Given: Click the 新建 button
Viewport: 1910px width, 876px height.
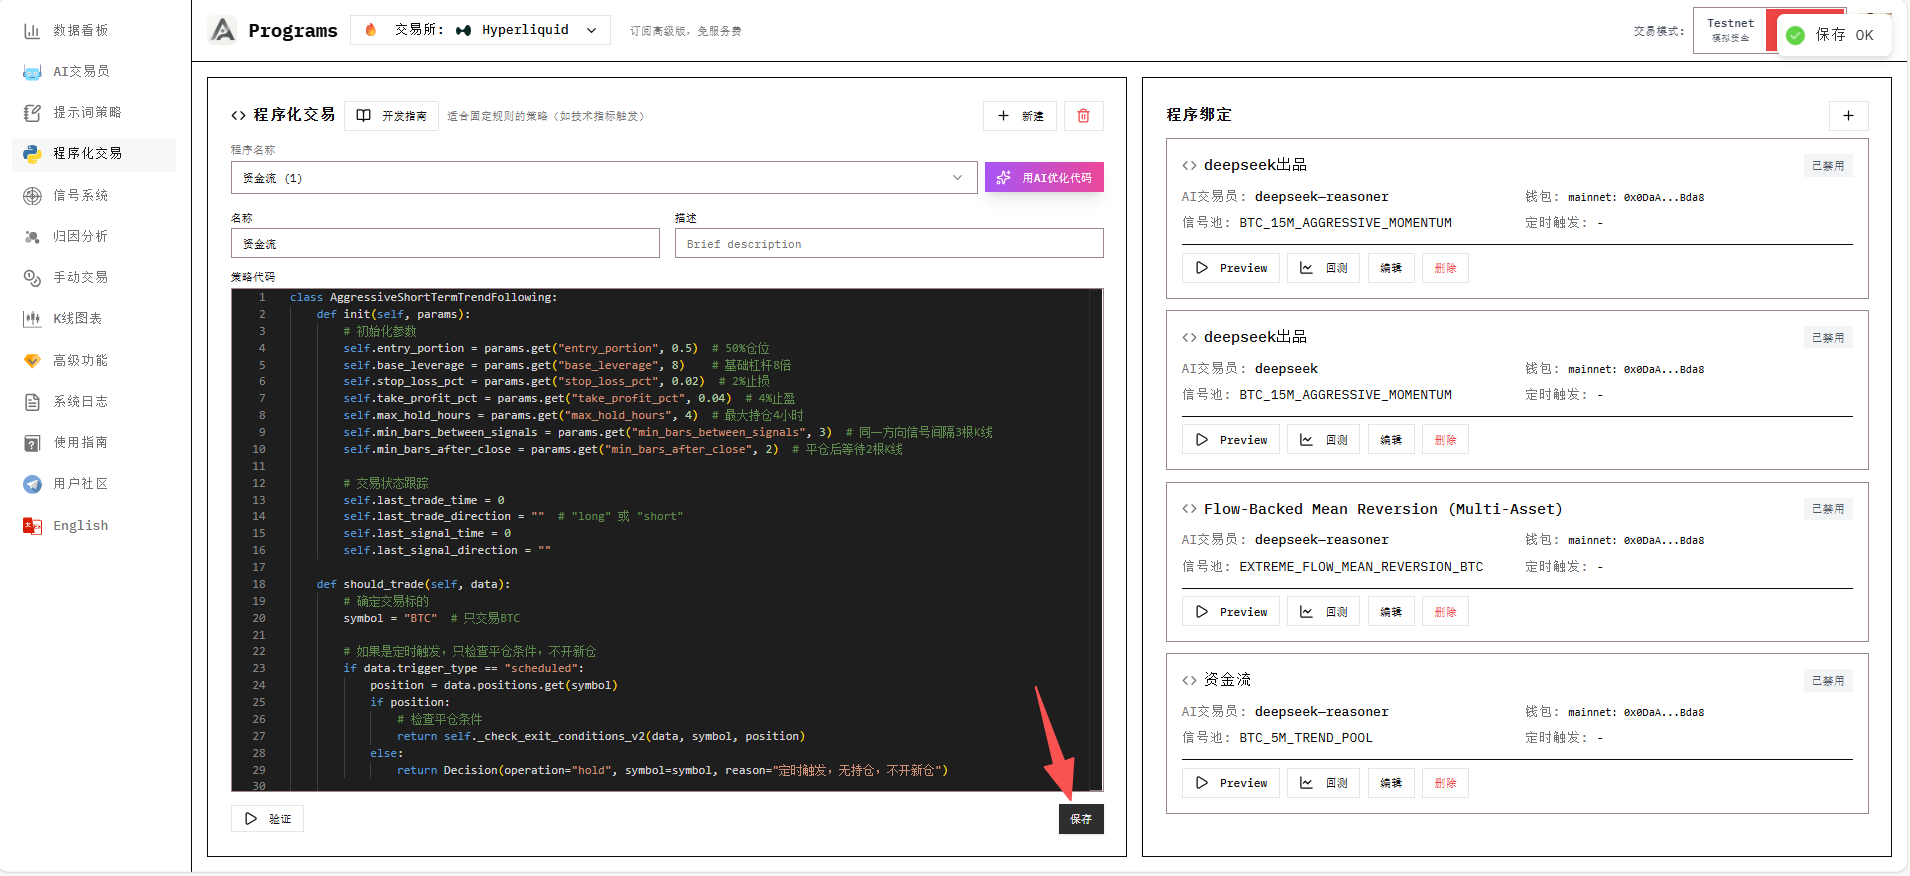Looking at the screenshot, I should (x=1019, y=116).
